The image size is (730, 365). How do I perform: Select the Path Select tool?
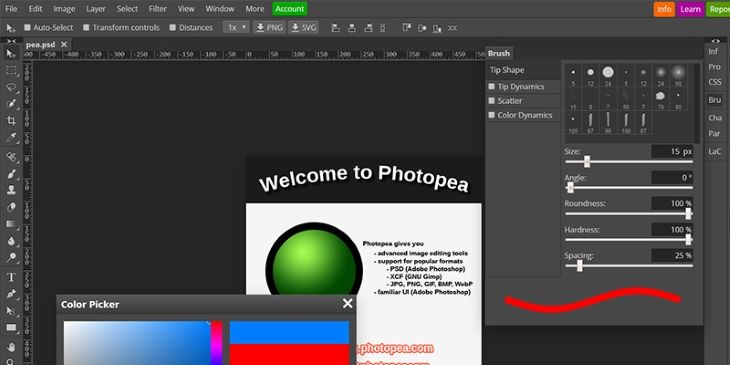tap(11, 311)
